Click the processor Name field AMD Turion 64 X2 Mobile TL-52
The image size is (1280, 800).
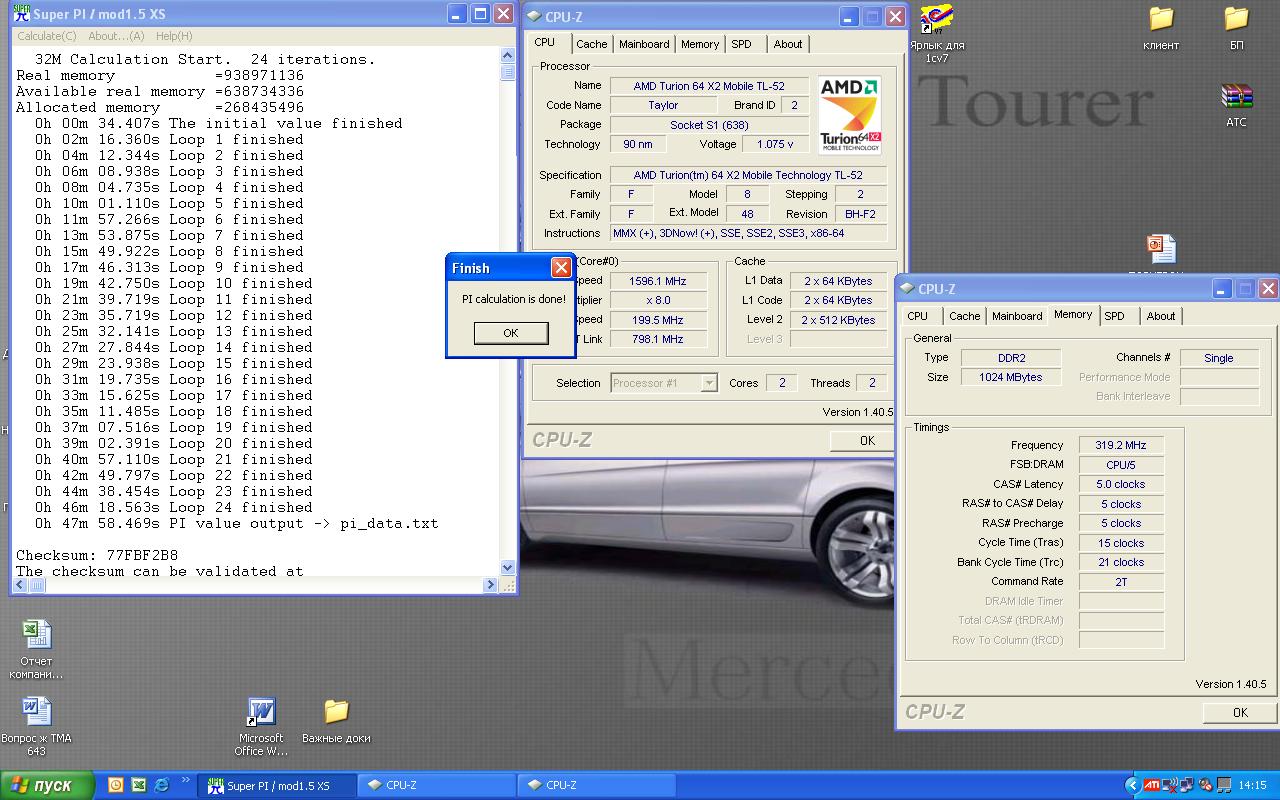709,86
